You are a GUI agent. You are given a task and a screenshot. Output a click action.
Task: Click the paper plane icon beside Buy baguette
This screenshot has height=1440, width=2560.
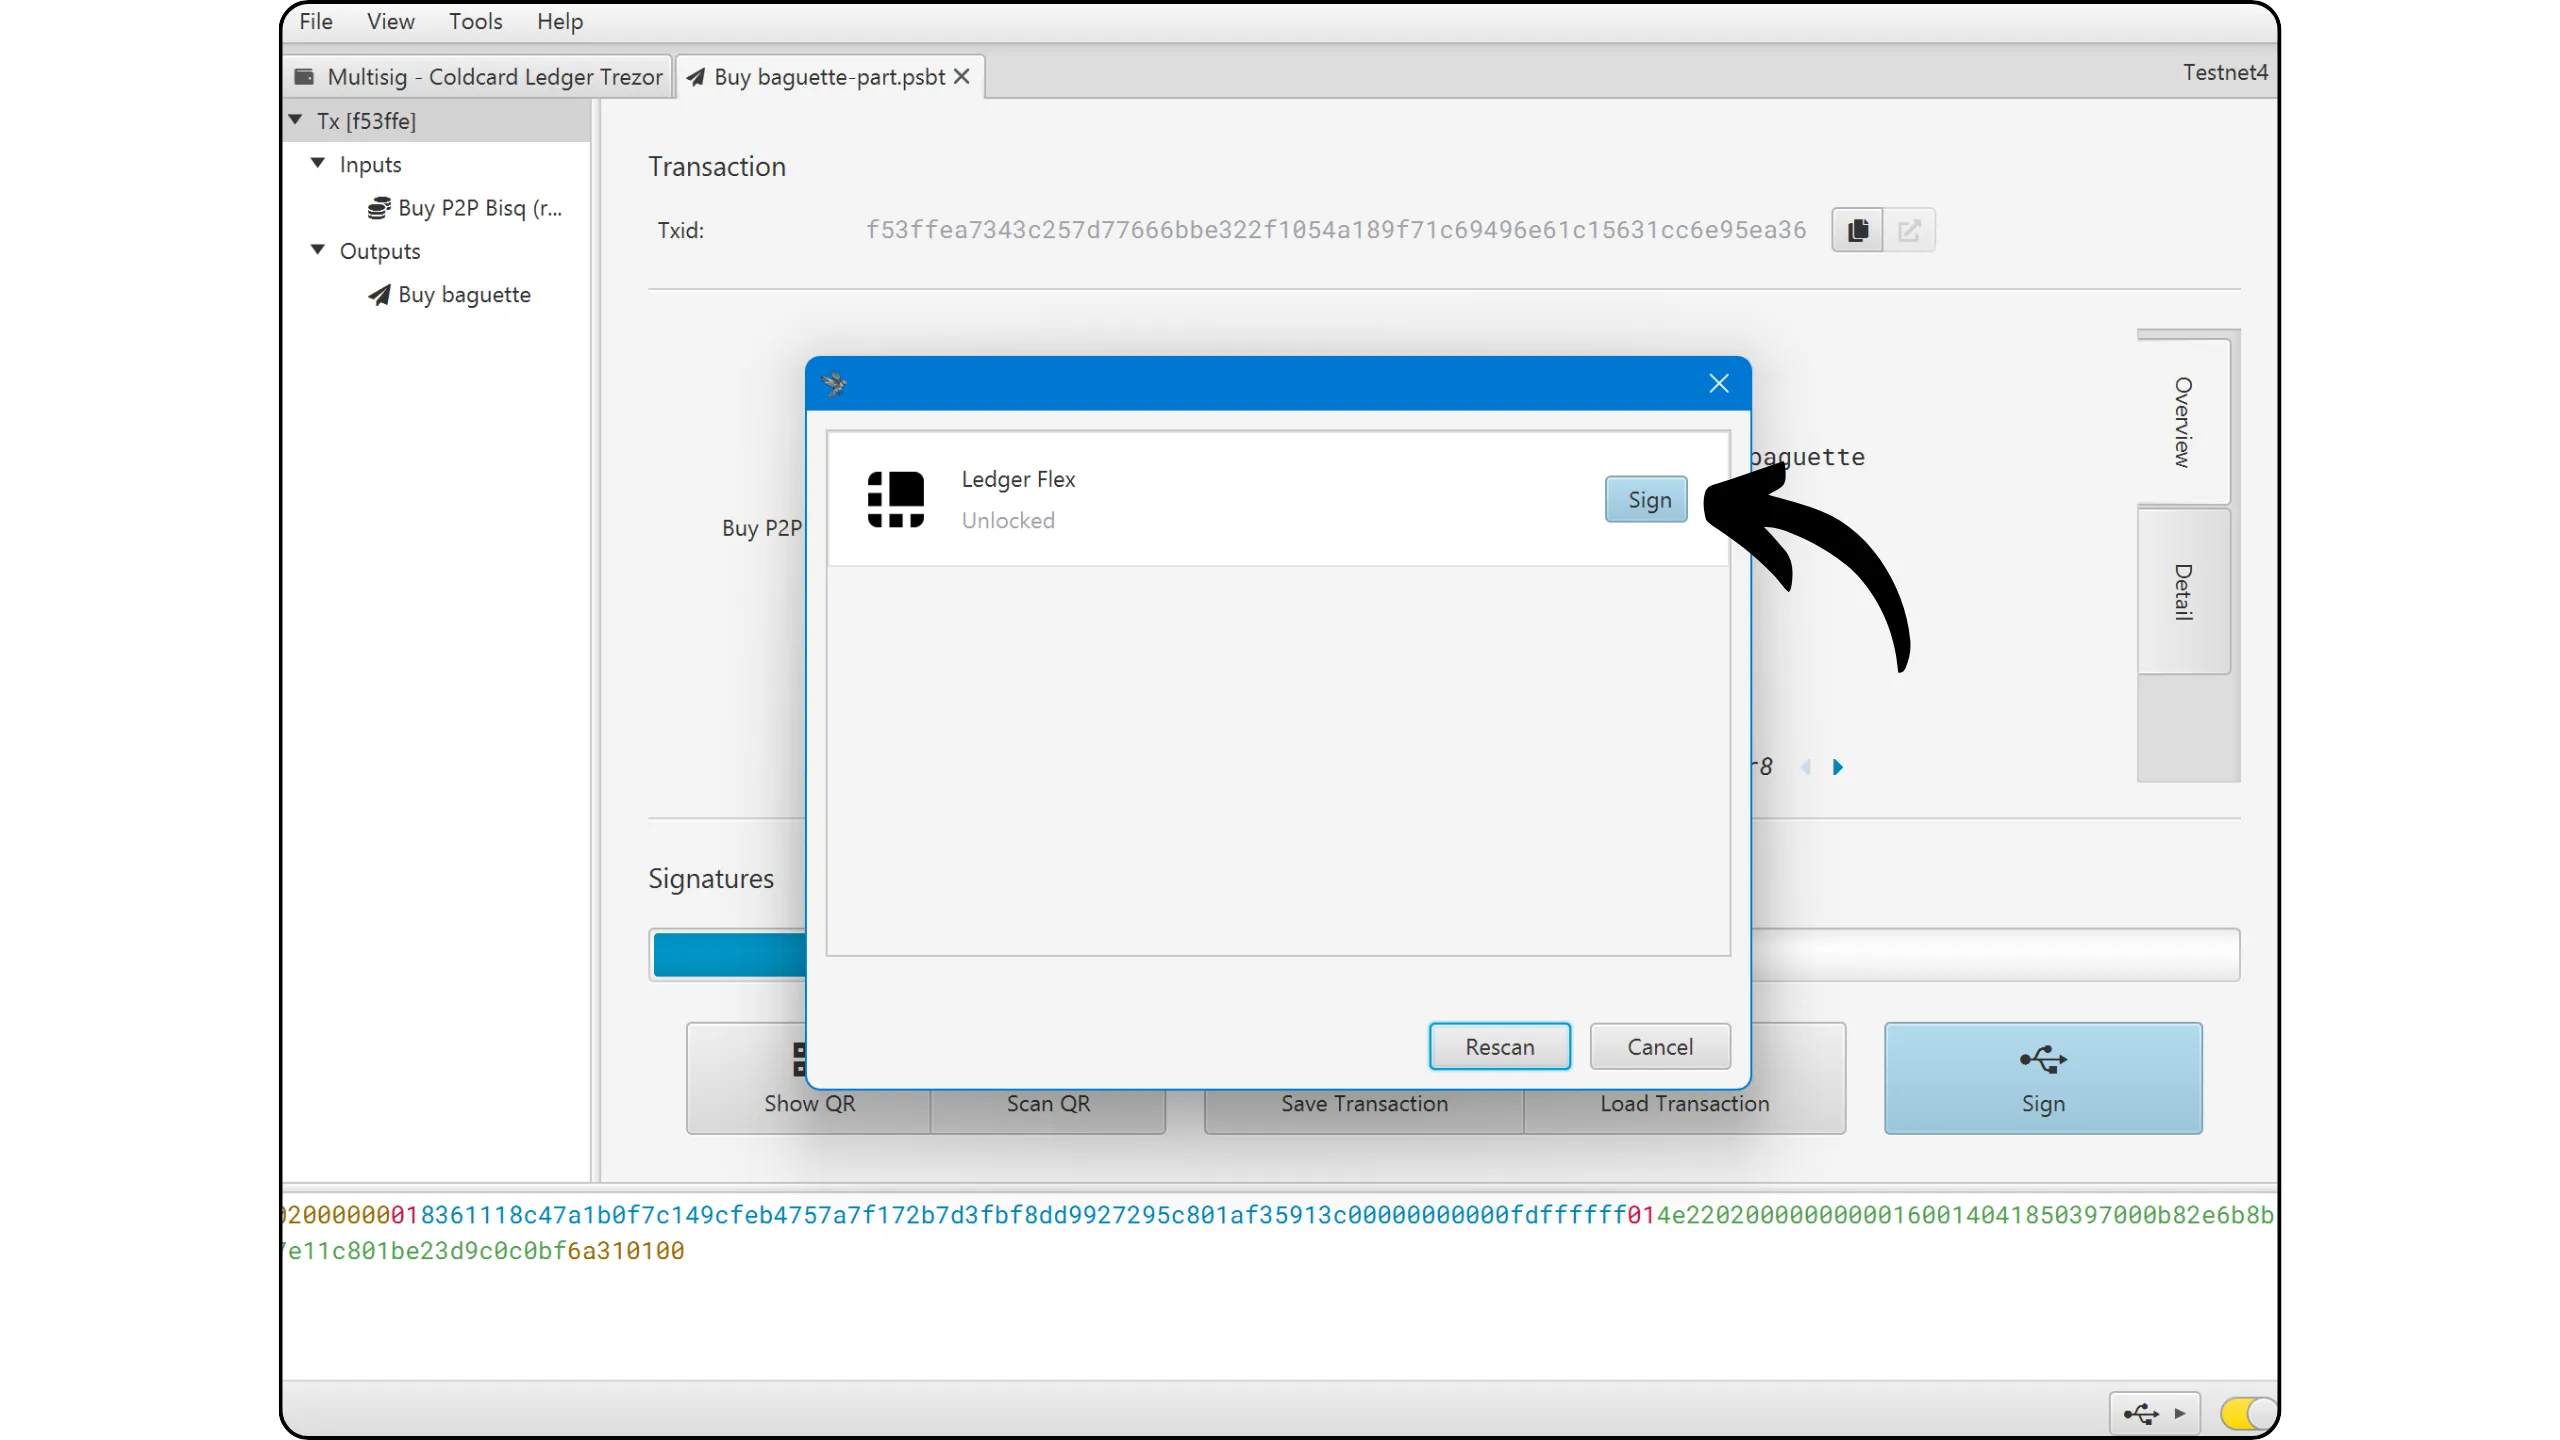(x=378, y=295)
